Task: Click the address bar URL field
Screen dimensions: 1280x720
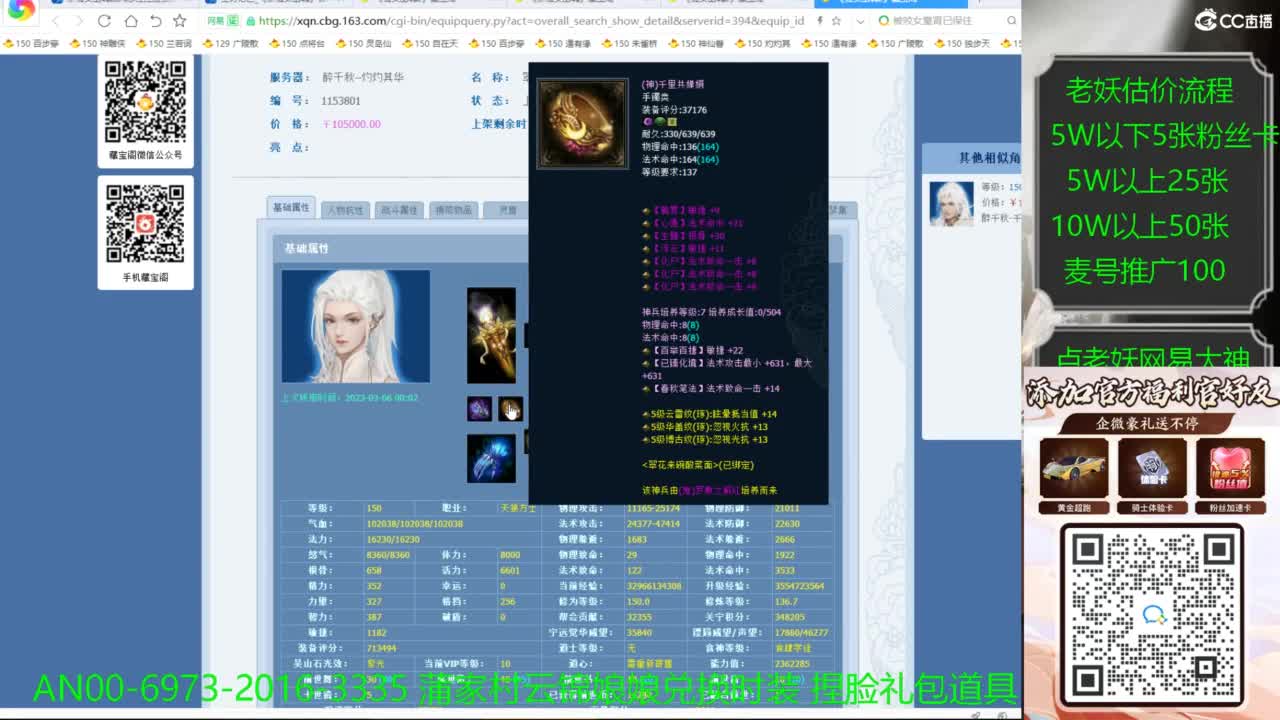Action: [x=530, y=21]
